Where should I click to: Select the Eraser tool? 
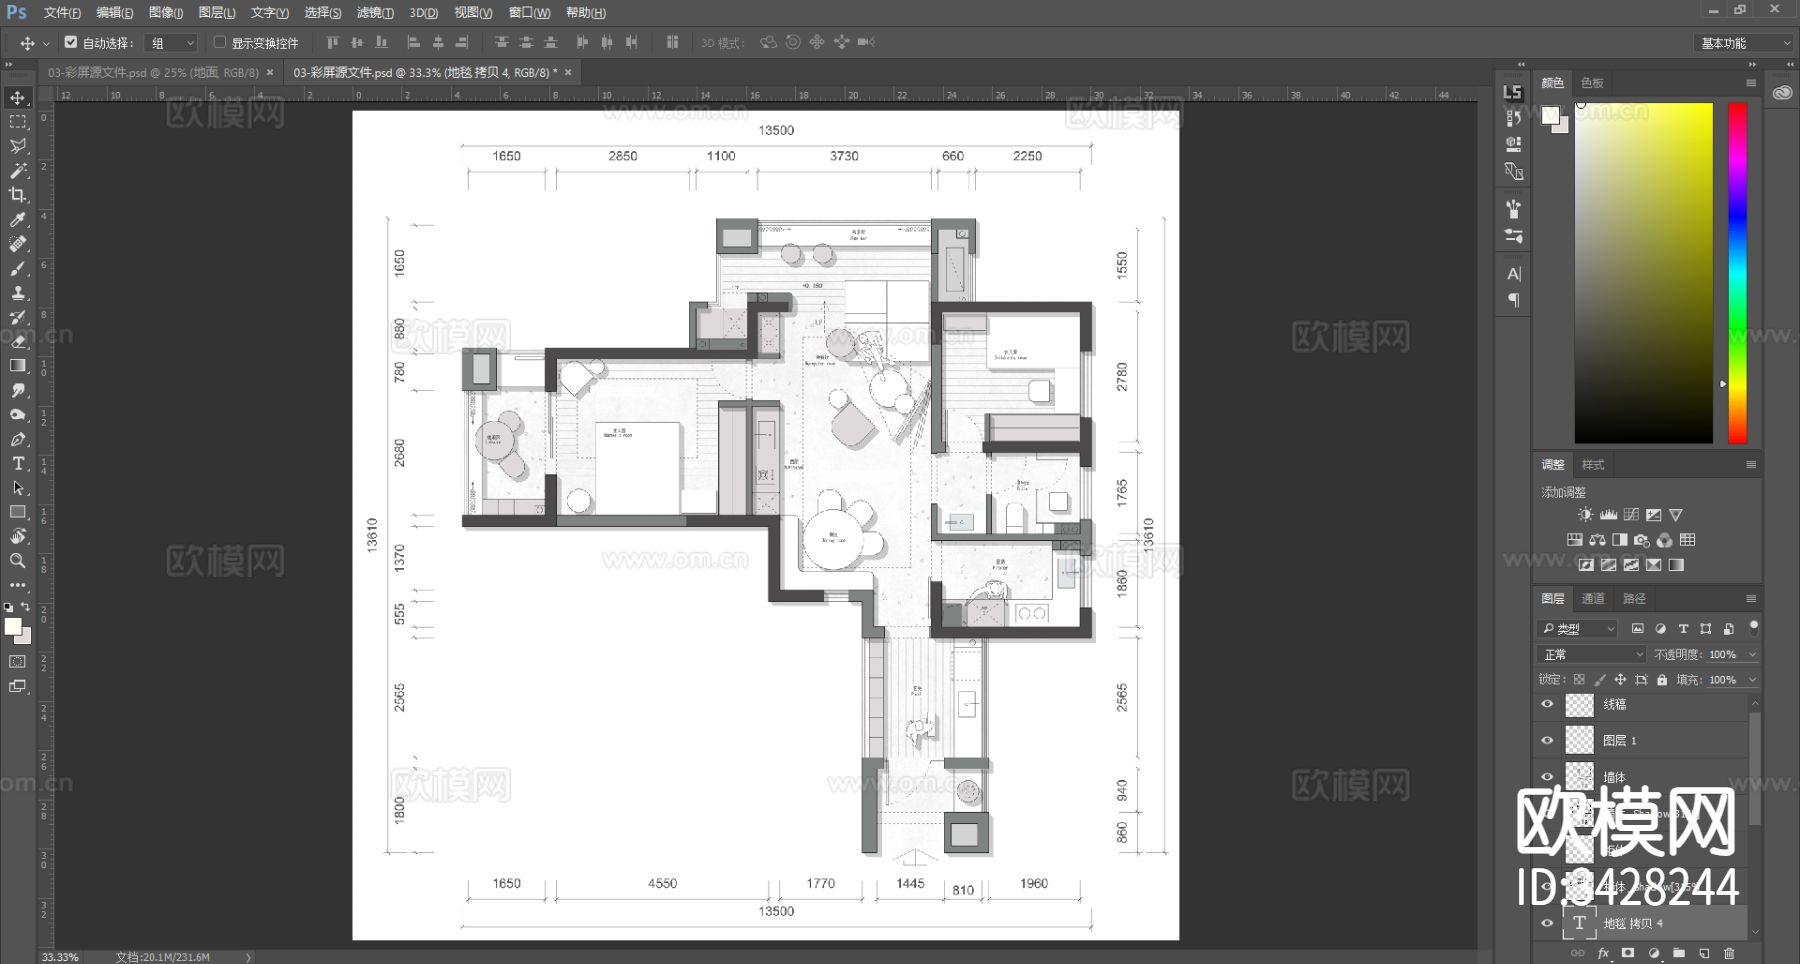[18, 342]
